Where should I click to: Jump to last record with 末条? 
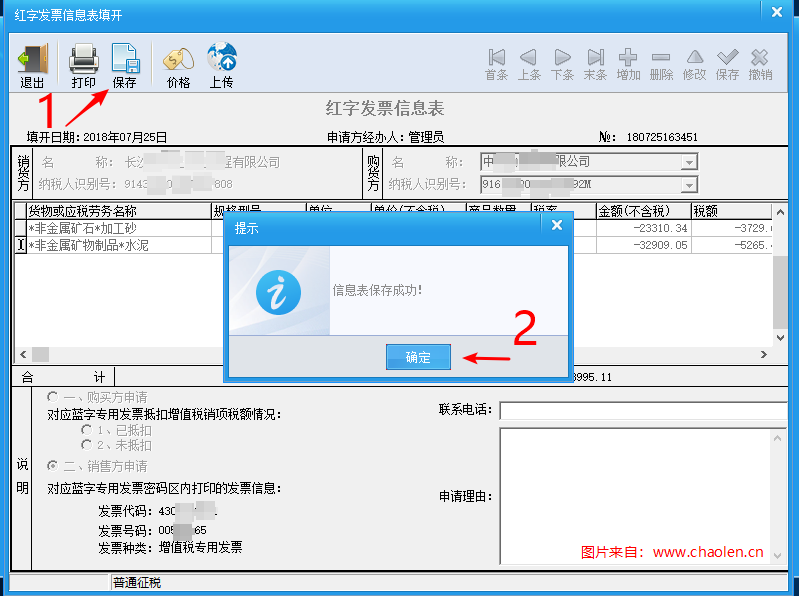[x=595, y=64]
